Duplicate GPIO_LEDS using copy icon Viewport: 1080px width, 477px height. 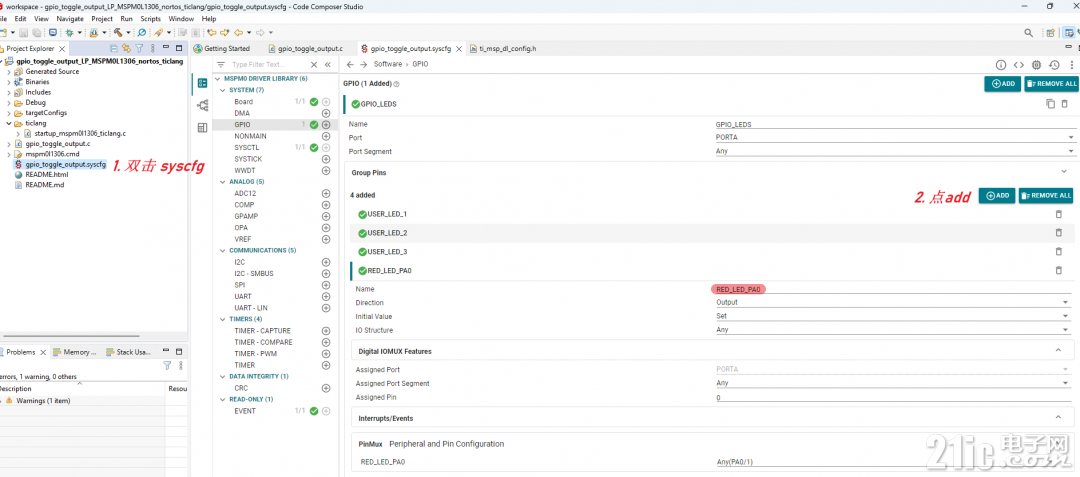[1050, 104]
